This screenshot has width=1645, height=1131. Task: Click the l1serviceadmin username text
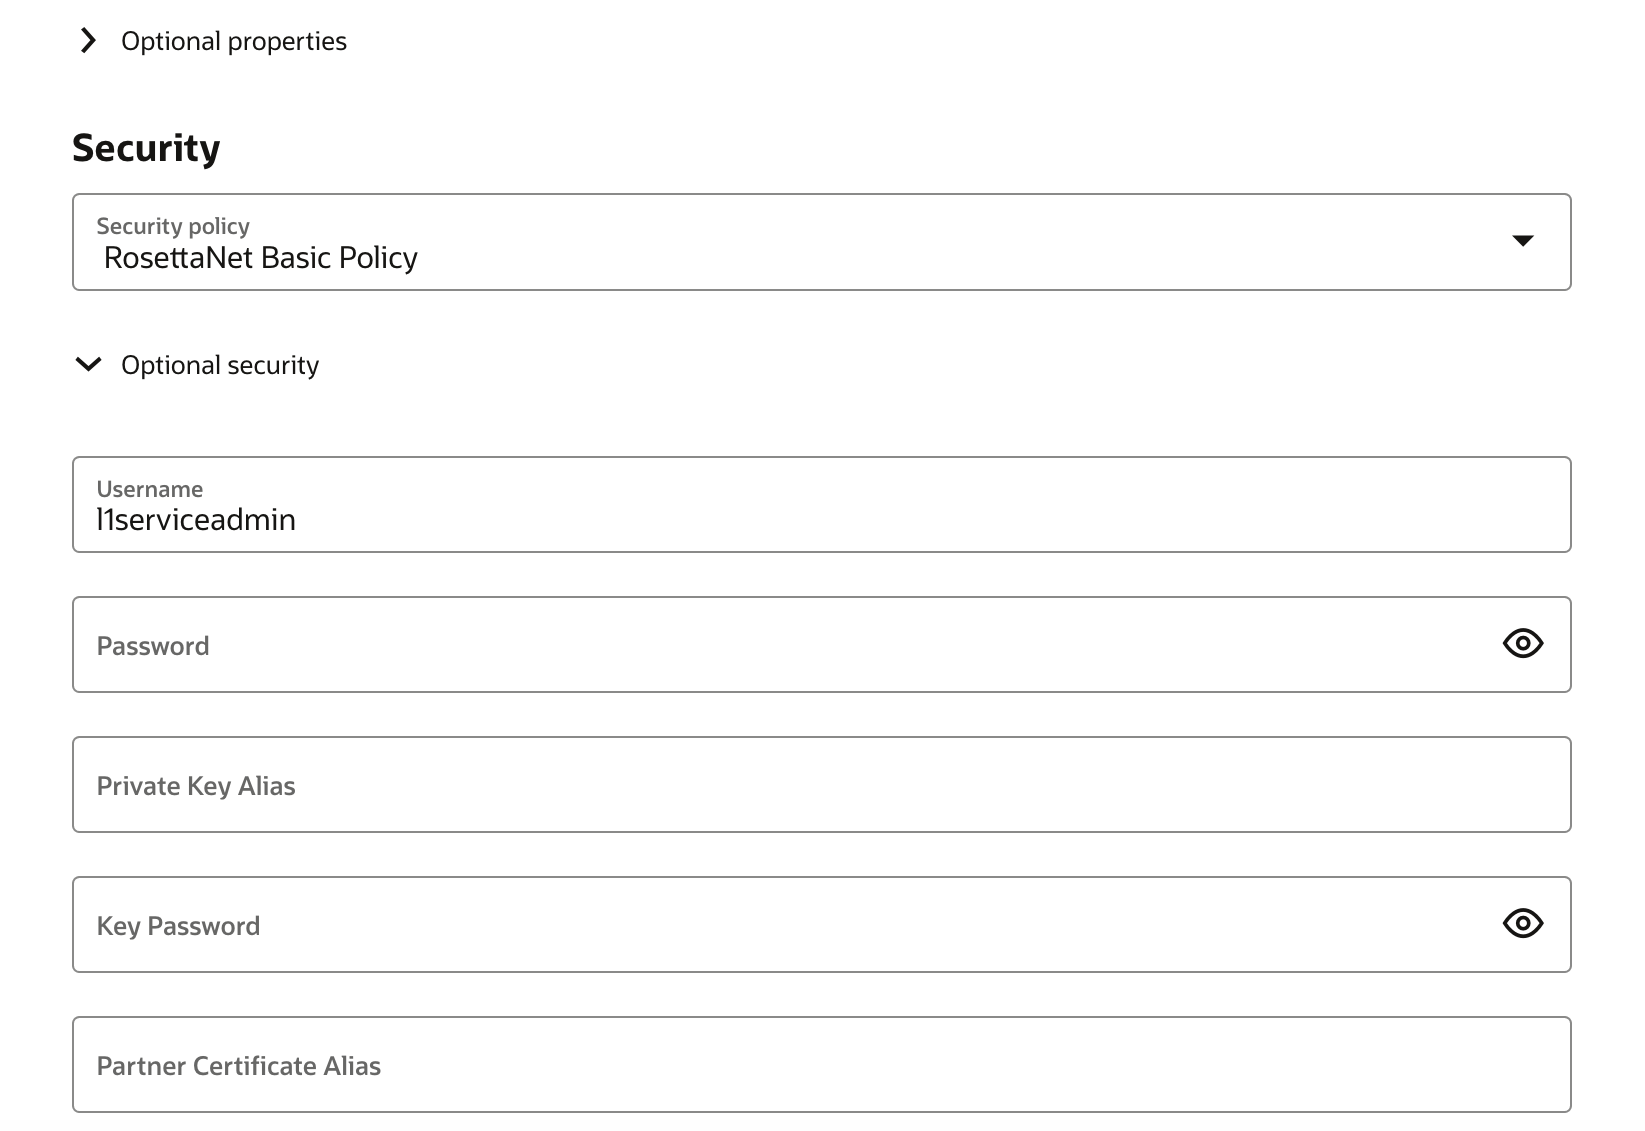tap(196, 520)
